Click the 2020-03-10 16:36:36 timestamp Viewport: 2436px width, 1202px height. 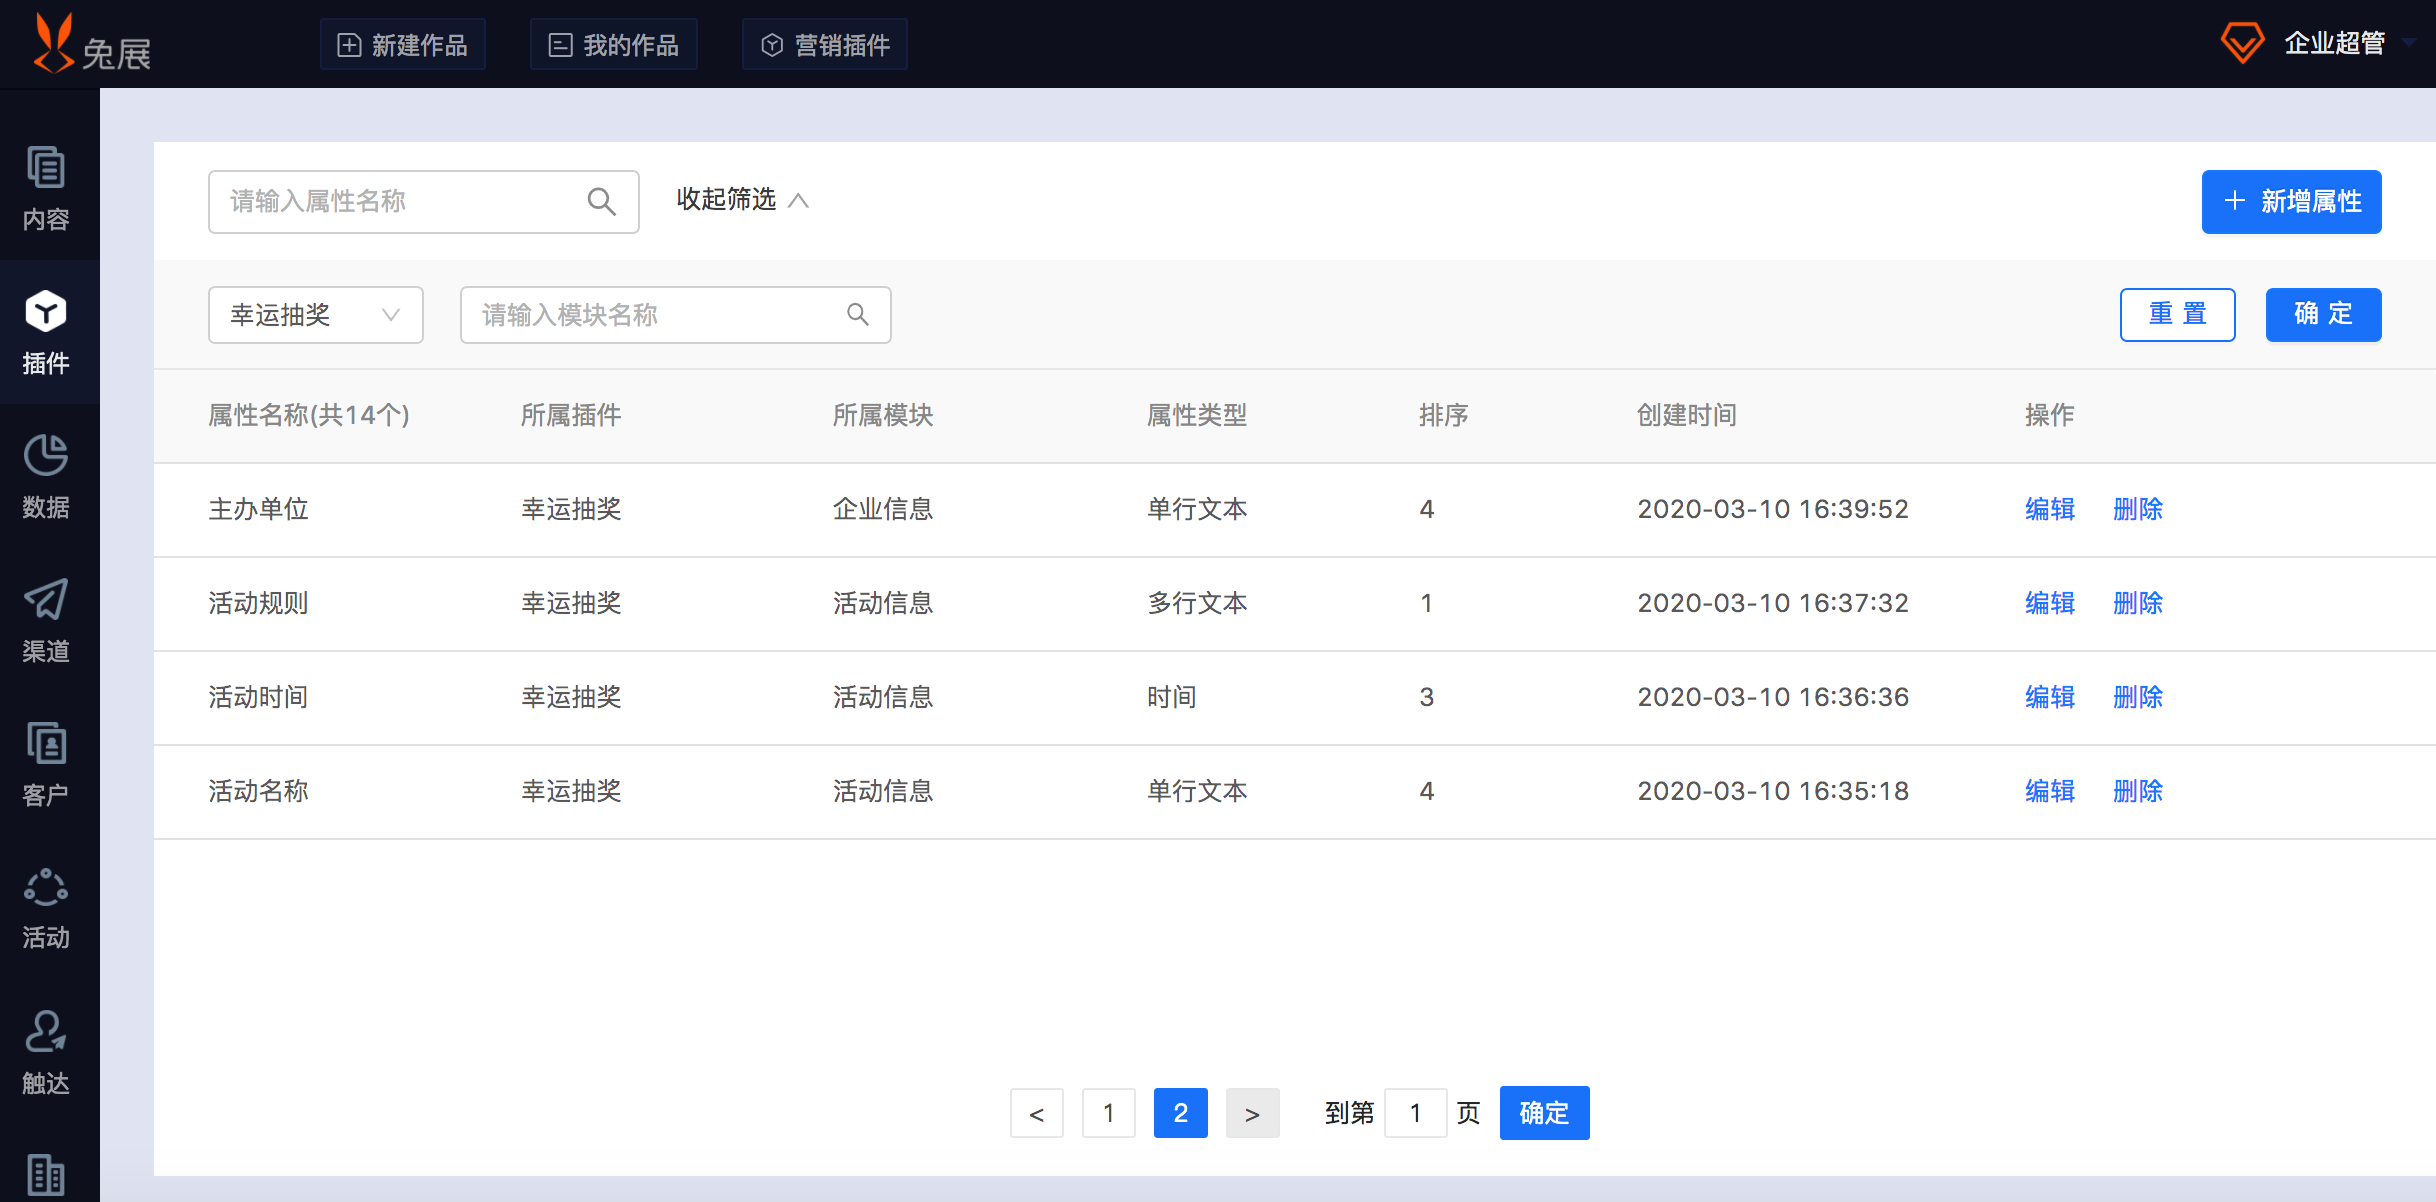click(1773, 697)
